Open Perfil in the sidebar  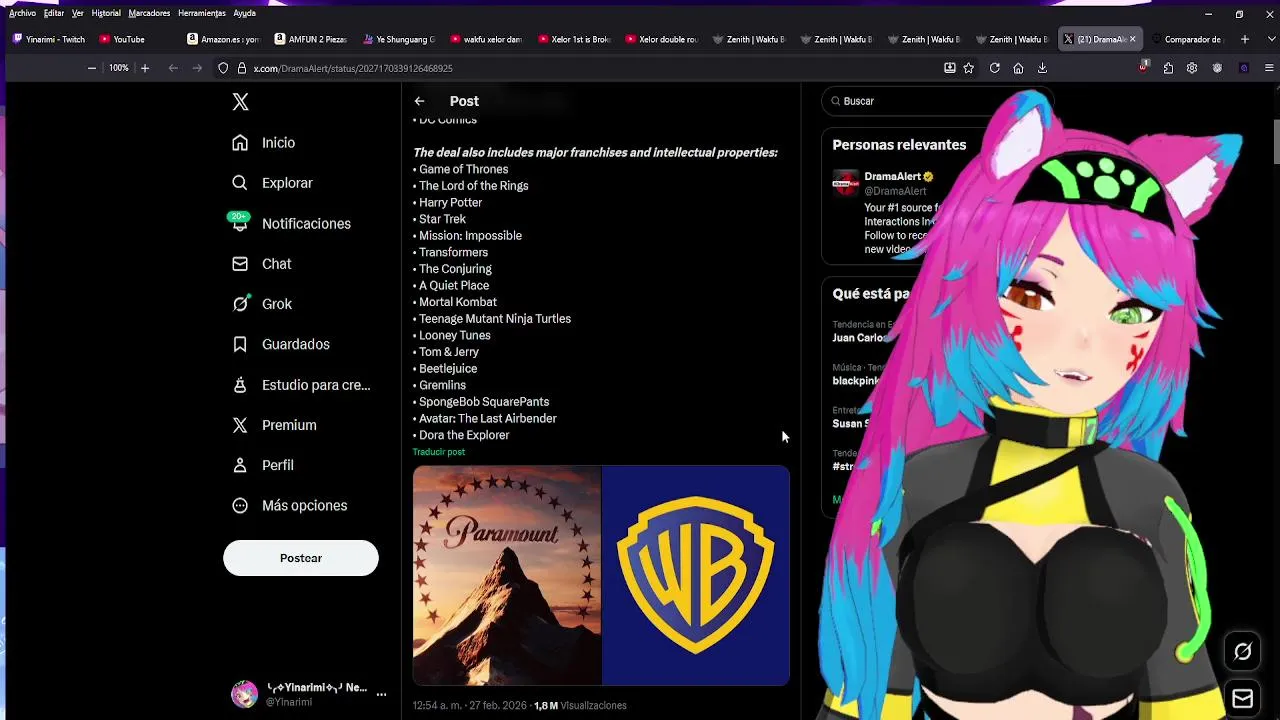click(x=263, y=465)
